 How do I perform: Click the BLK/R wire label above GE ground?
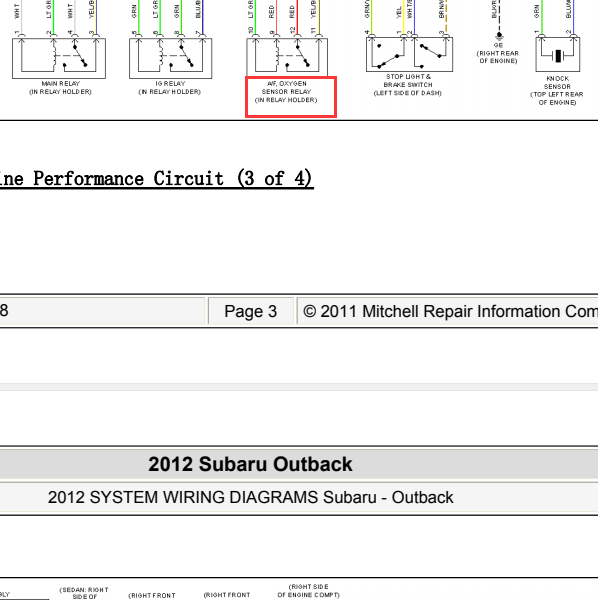click(494, 9)
